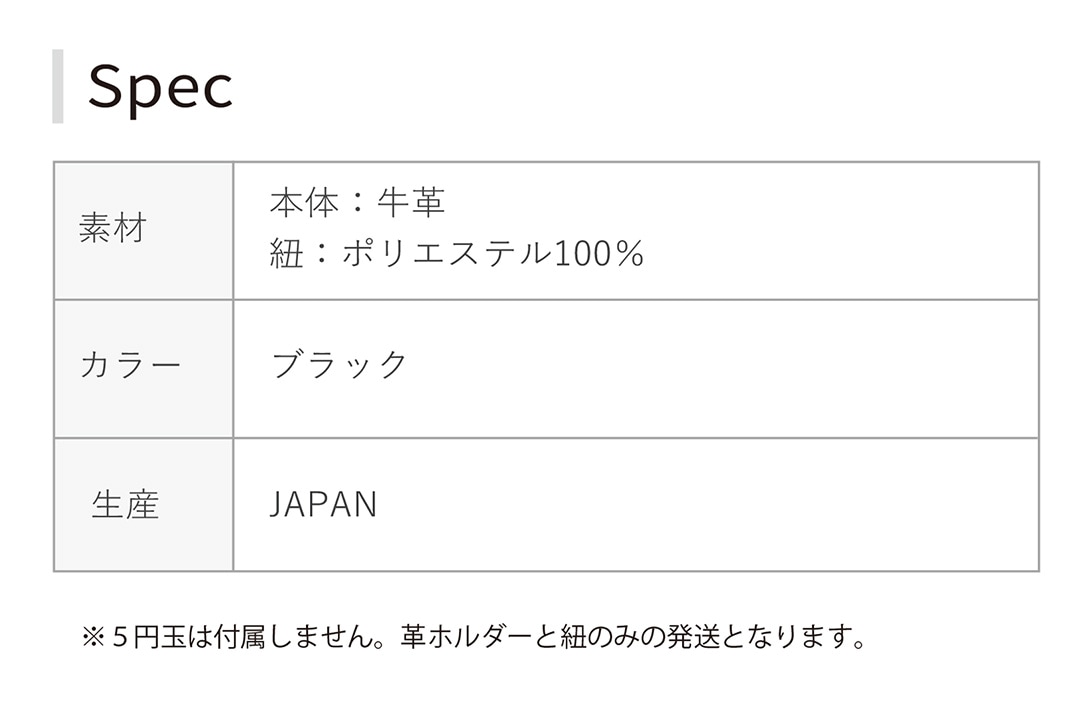Click the Spec heading
Viewport: 1080px width, 721px height.
(160, 87)
